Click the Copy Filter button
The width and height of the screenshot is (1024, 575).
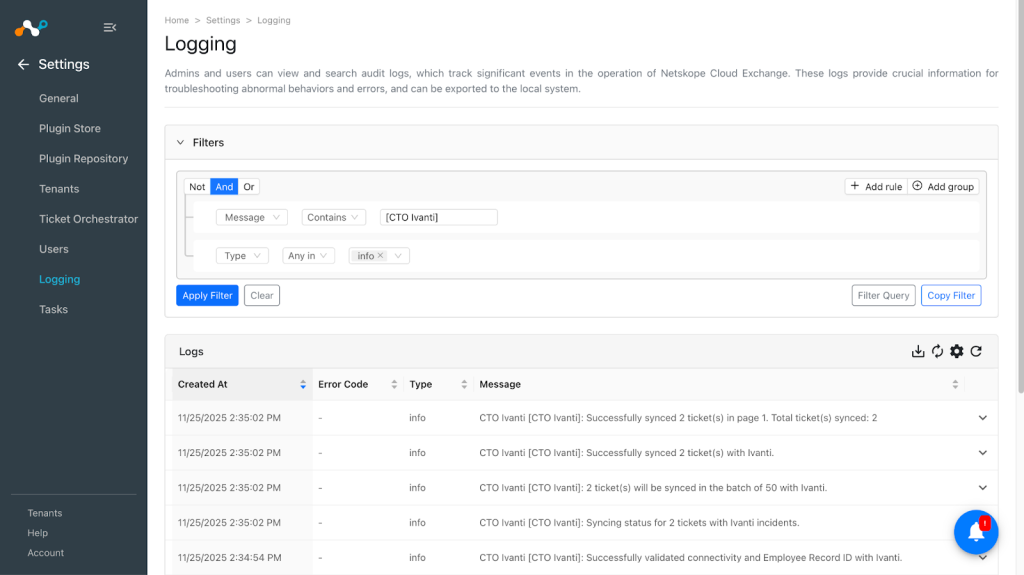tap(951, 295)
